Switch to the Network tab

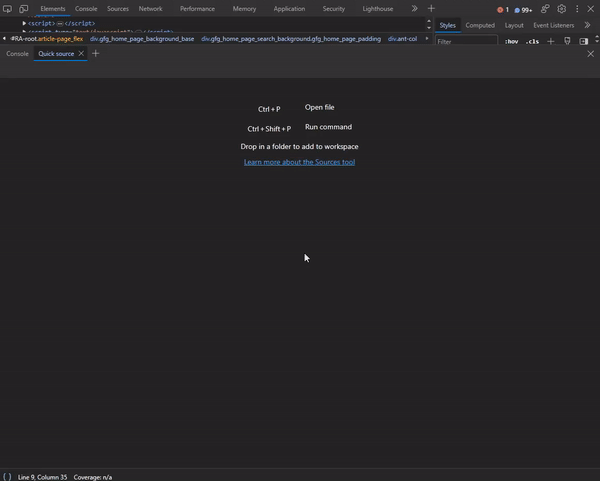tap(150, 8)
